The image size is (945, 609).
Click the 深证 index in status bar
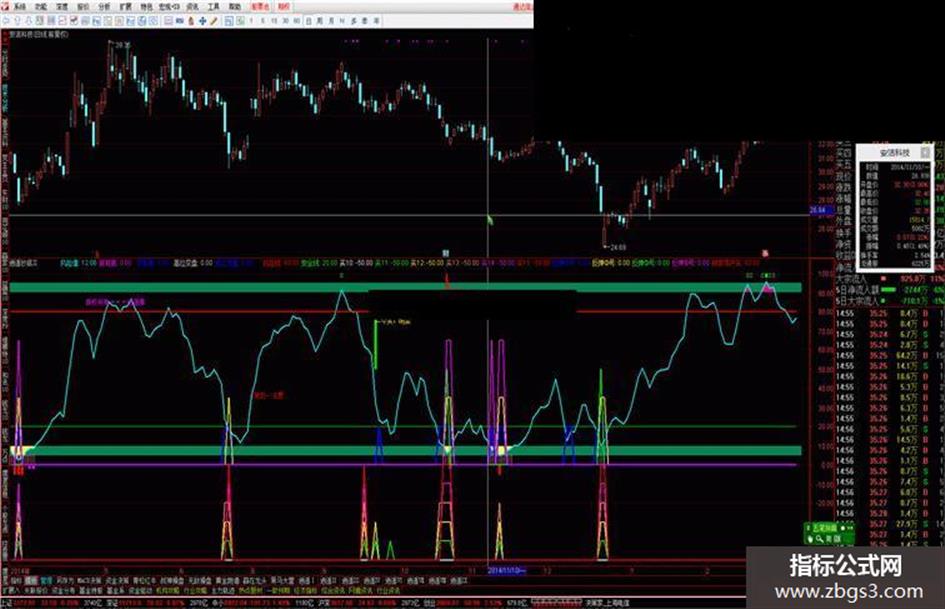click(x=111, y=602)
